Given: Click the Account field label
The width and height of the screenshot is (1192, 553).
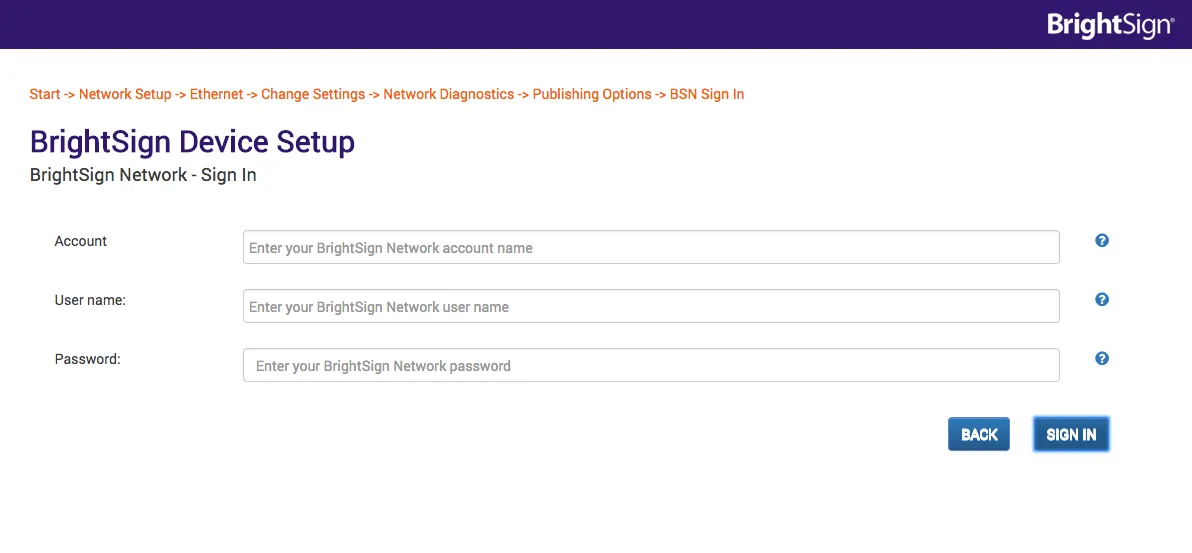Looking at the screenshot, I should click(81, 241).
